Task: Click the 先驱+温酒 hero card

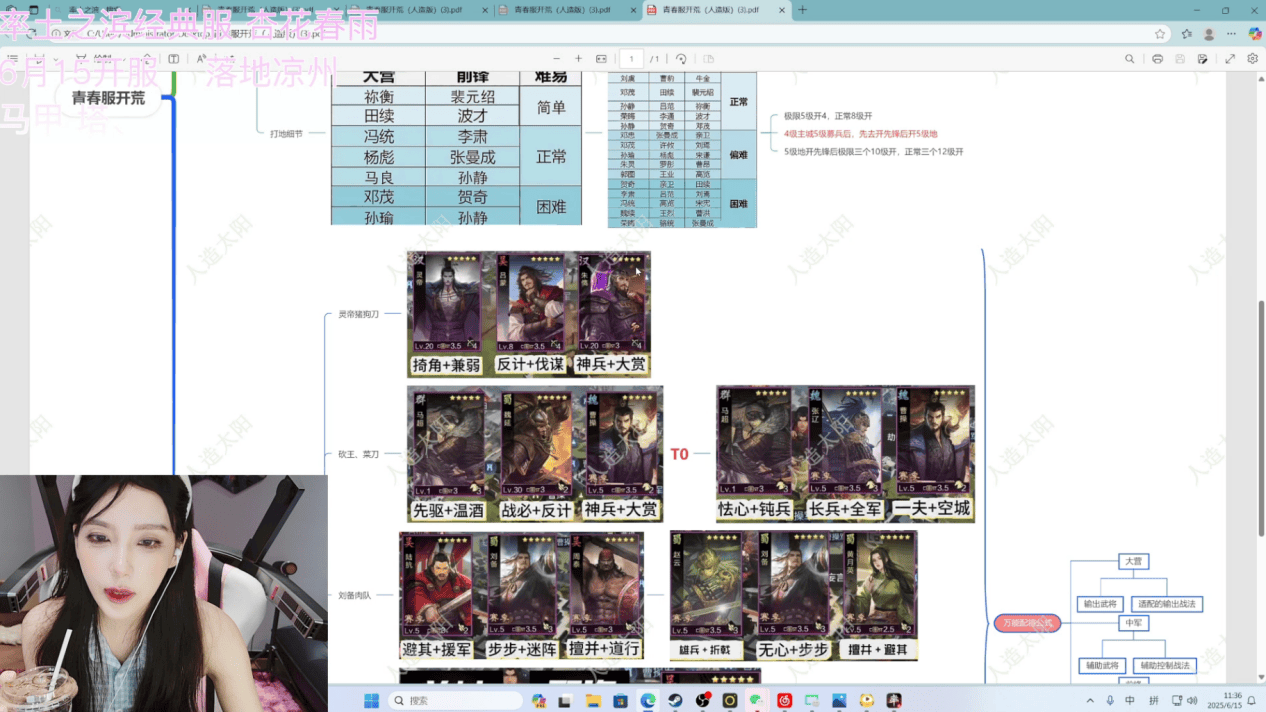Action: tap(449, 454)
